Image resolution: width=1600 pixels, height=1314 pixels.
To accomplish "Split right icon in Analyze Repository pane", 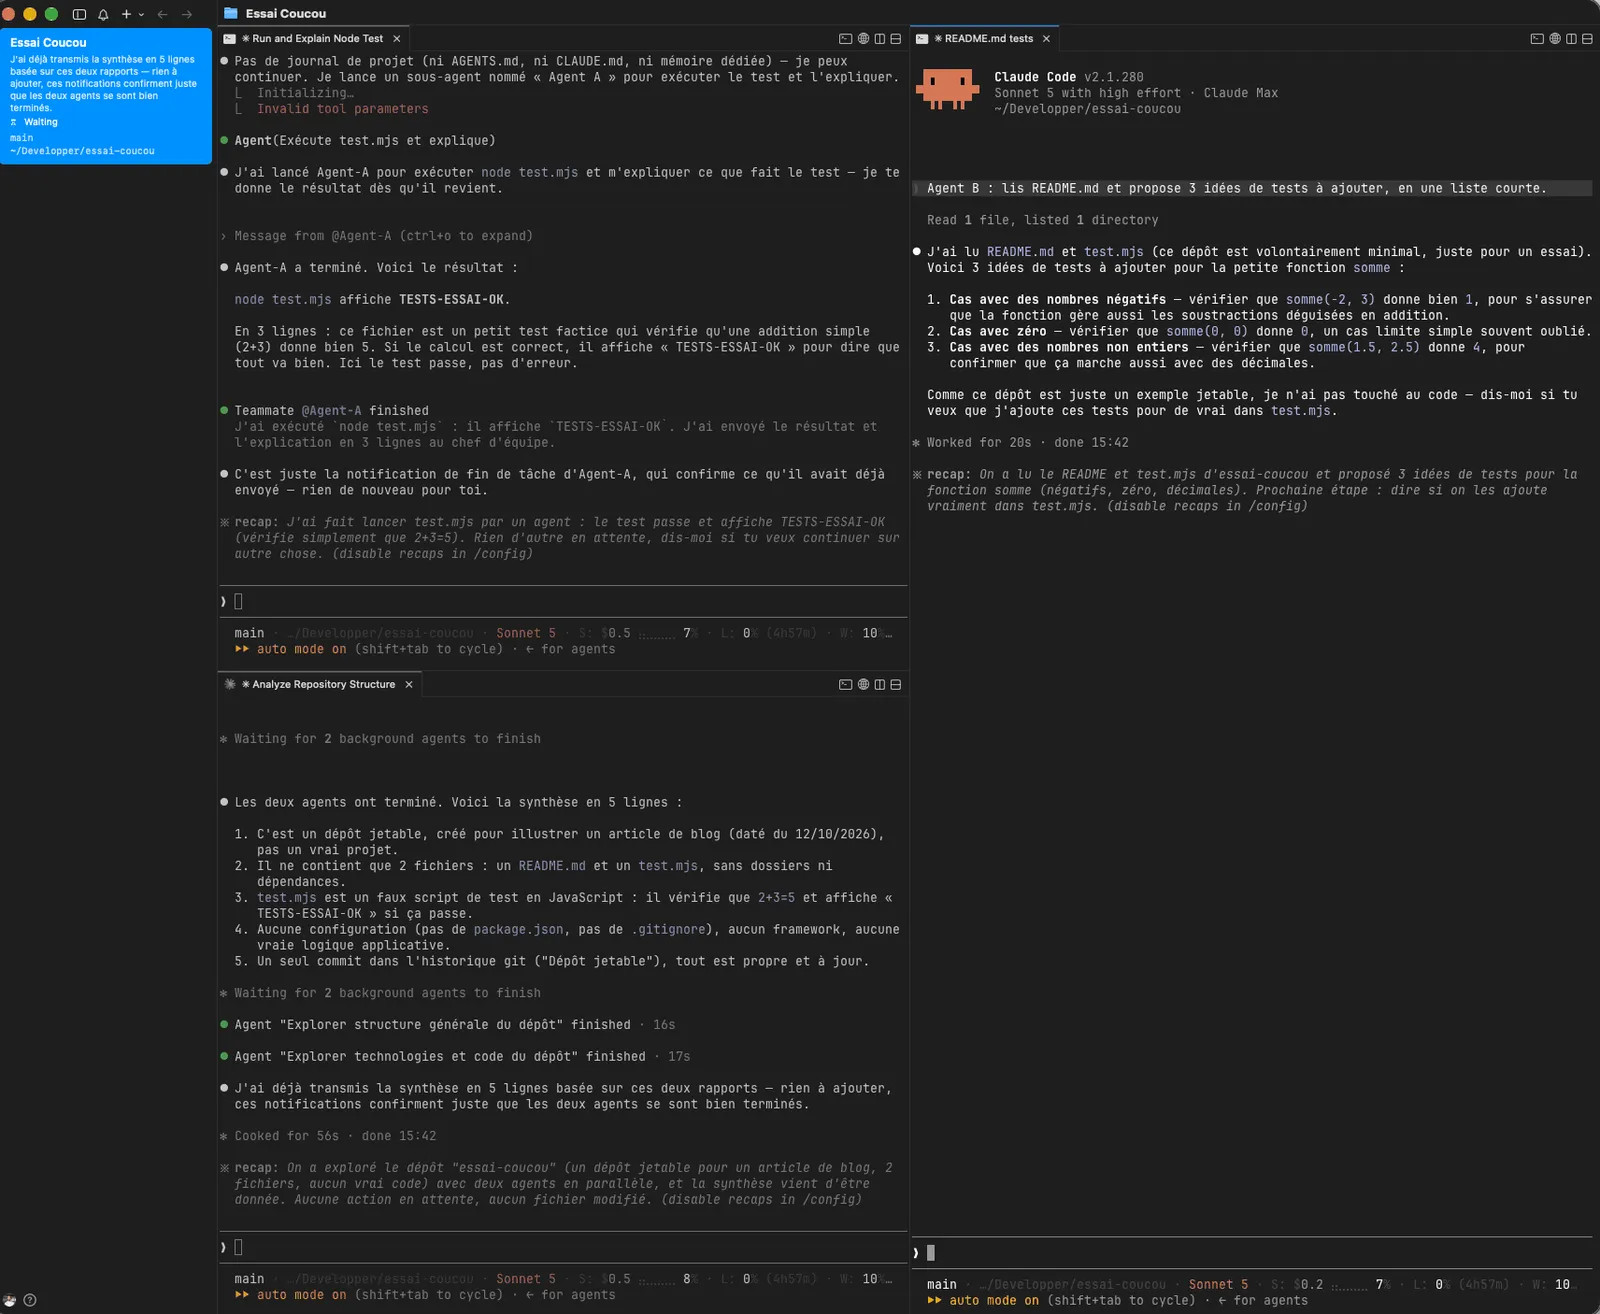I will [880, 685].
